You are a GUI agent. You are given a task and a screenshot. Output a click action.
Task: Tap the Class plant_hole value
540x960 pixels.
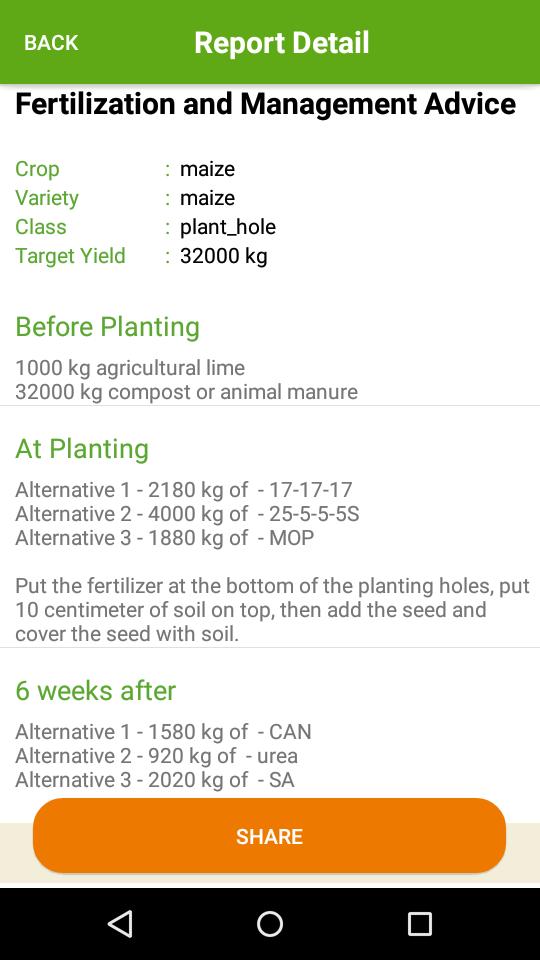tap(228, 227)
